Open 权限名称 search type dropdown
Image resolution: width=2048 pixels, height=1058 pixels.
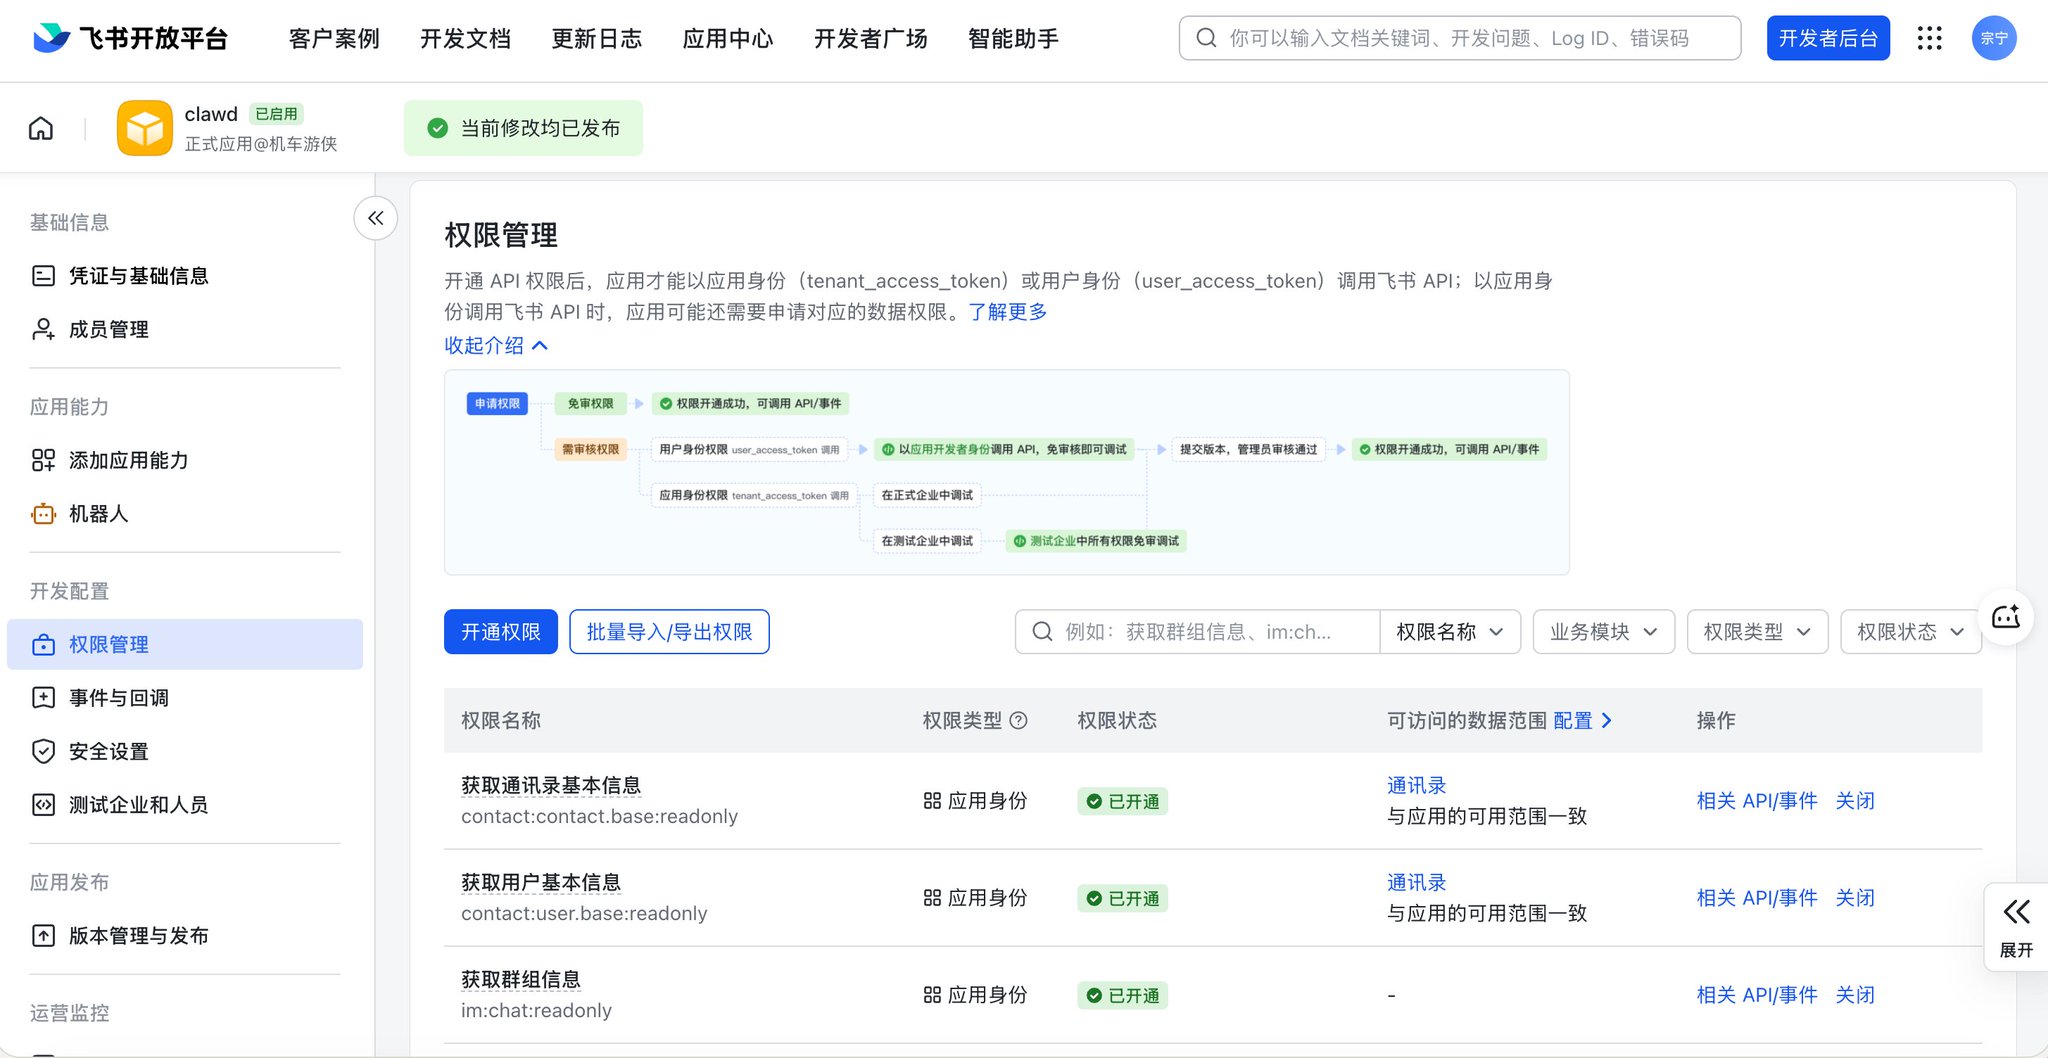coord(1450,632)
